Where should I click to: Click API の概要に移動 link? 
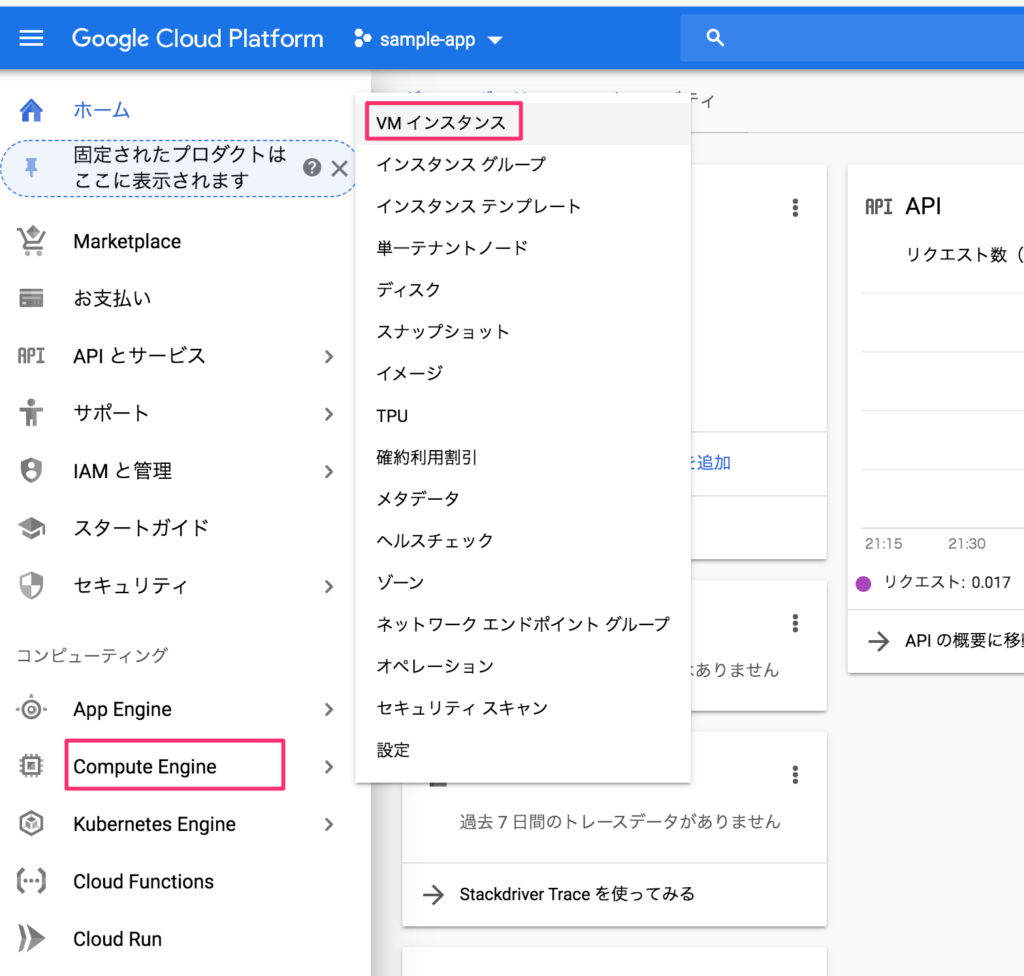point(964,641)
